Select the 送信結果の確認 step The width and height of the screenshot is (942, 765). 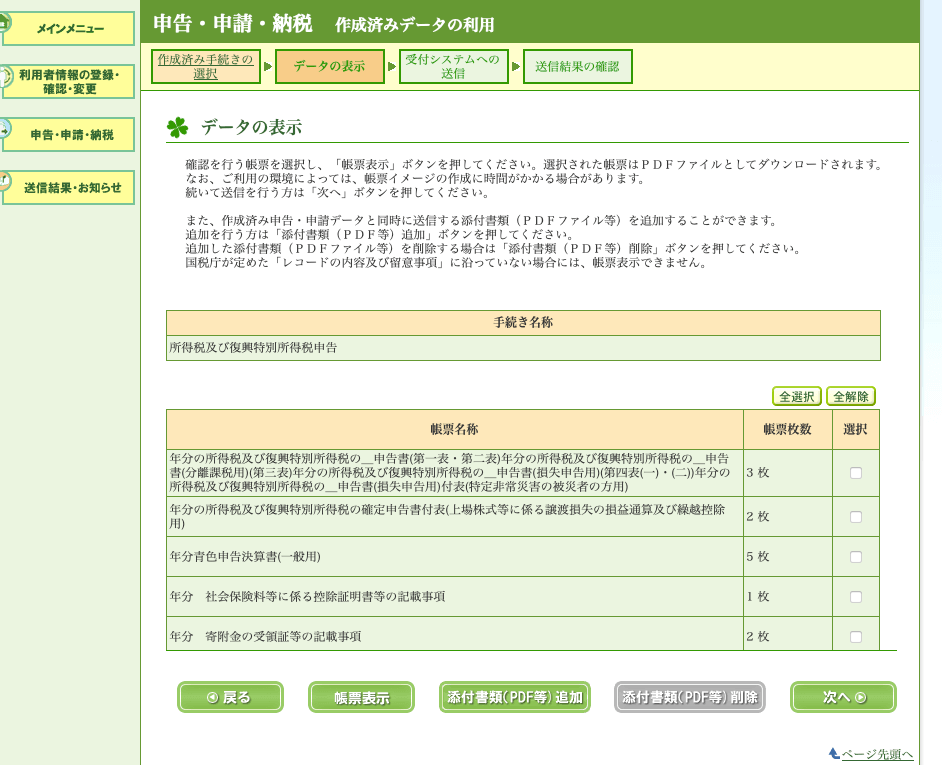tap(577, 66)
